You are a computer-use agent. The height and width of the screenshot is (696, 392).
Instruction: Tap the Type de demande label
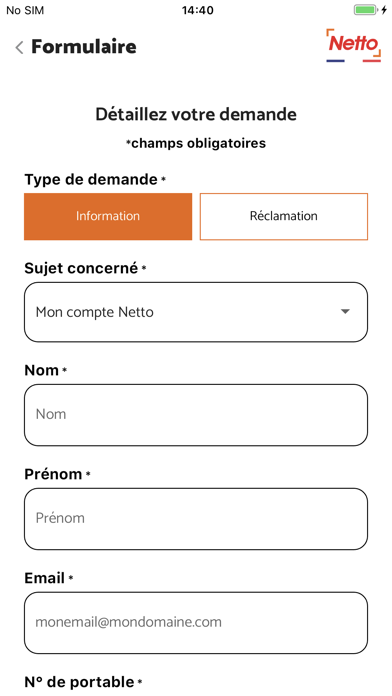pos(91,179)
